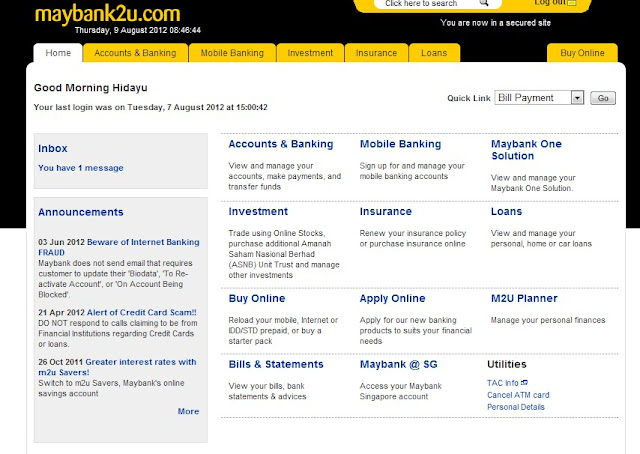Open the Apply Online section
Screen dimensions: 640x454
[x=392, y=298]
